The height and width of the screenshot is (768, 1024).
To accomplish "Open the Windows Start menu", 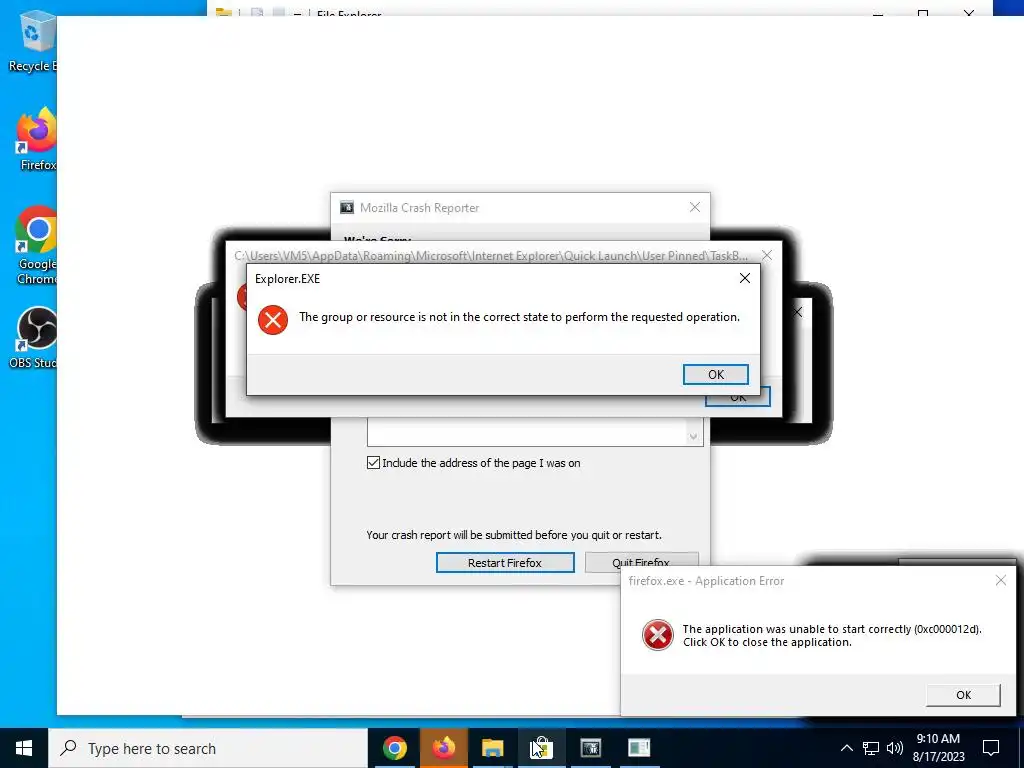I will coord(24,748).
